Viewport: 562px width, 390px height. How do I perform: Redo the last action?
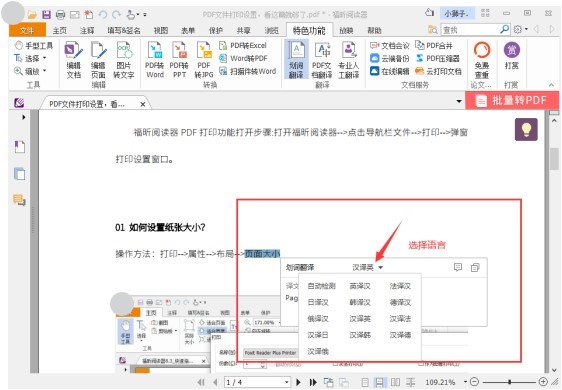coord(116,15)
